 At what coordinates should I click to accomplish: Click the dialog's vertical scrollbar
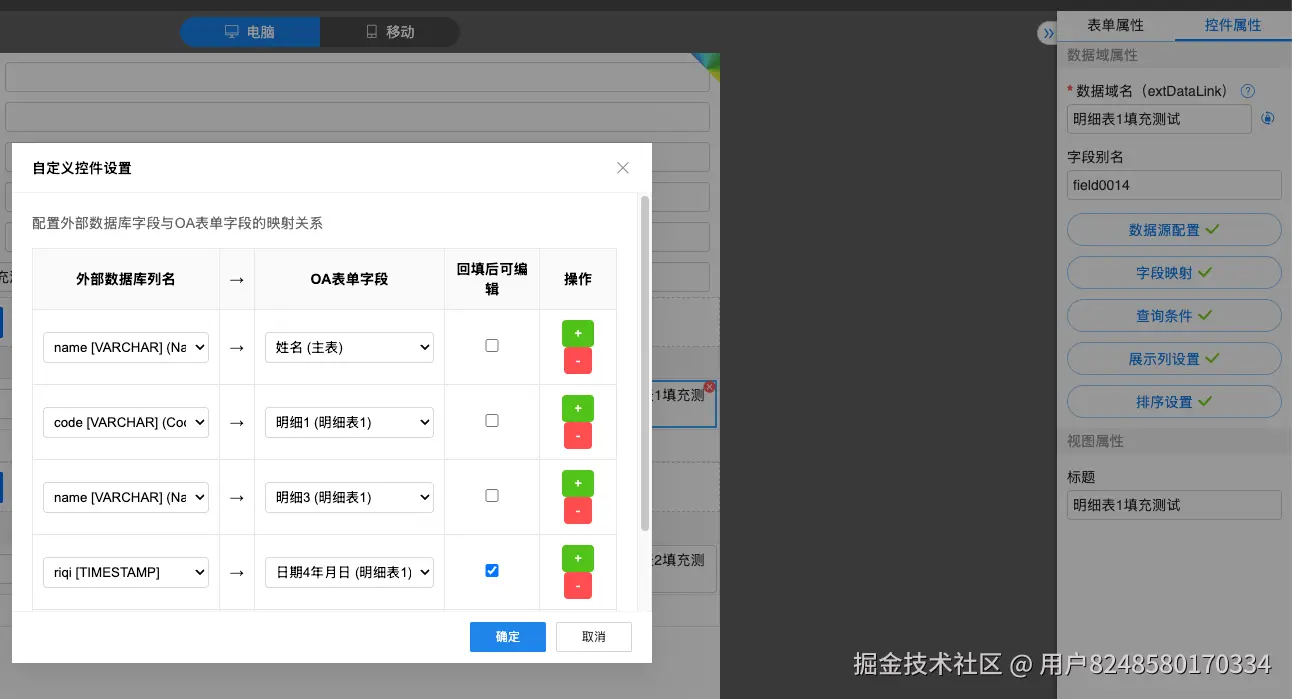click(x=645, y=363)
